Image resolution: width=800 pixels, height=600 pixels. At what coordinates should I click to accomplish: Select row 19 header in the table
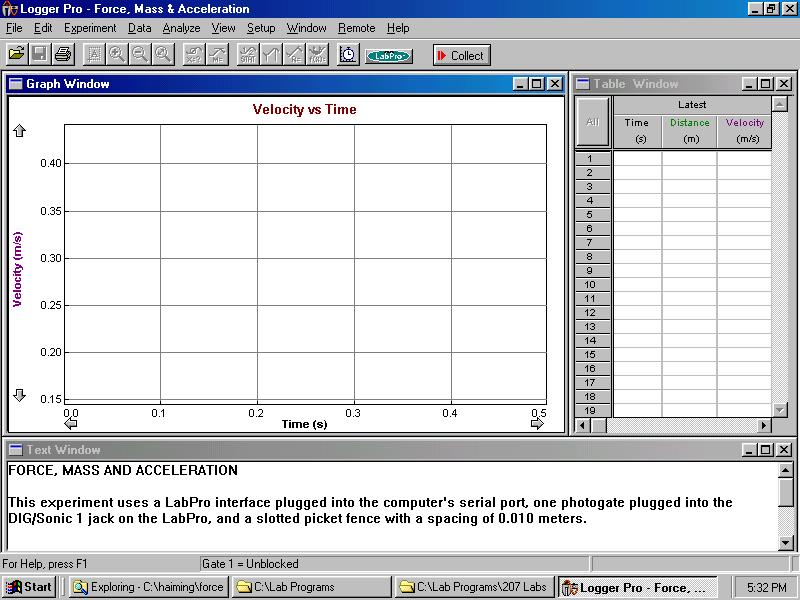(590, 410)
